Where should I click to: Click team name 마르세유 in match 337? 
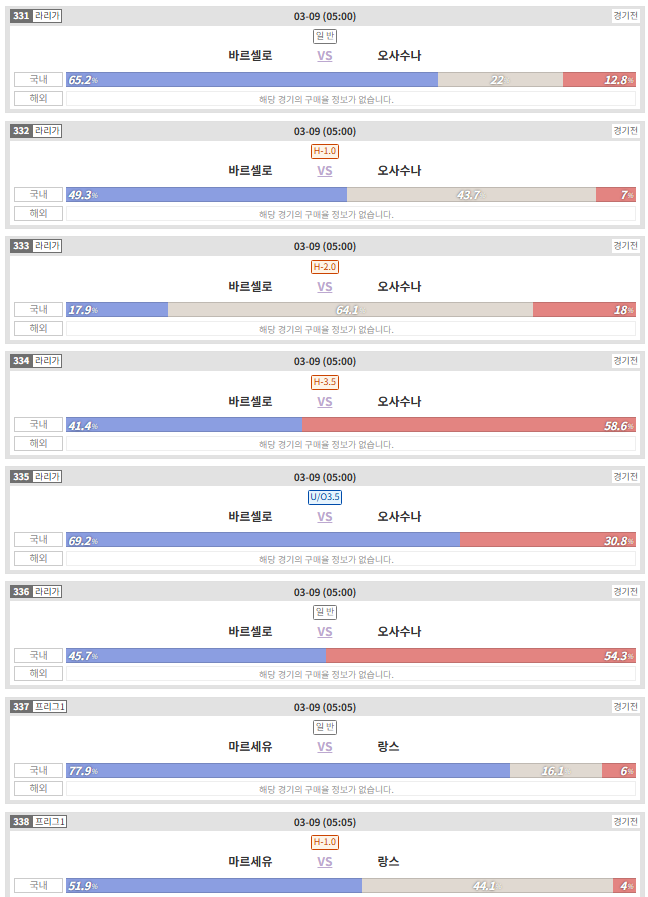(x=250, y=747)
